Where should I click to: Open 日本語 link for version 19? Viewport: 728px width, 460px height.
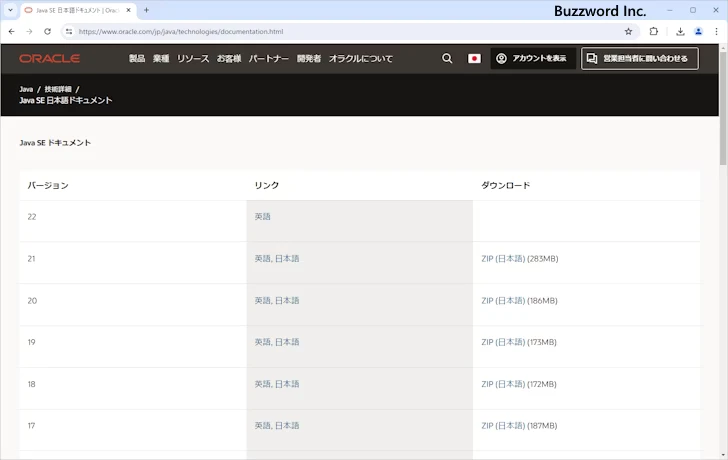[x=287, y=342]
